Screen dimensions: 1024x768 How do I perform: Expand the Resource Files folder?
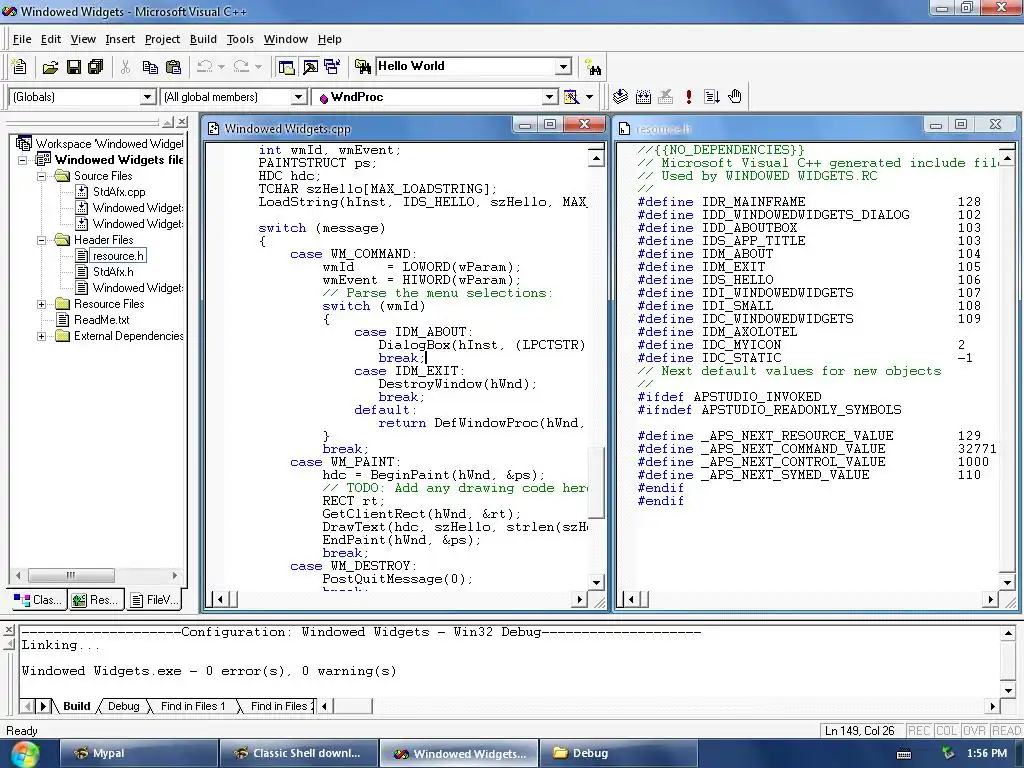41,304
